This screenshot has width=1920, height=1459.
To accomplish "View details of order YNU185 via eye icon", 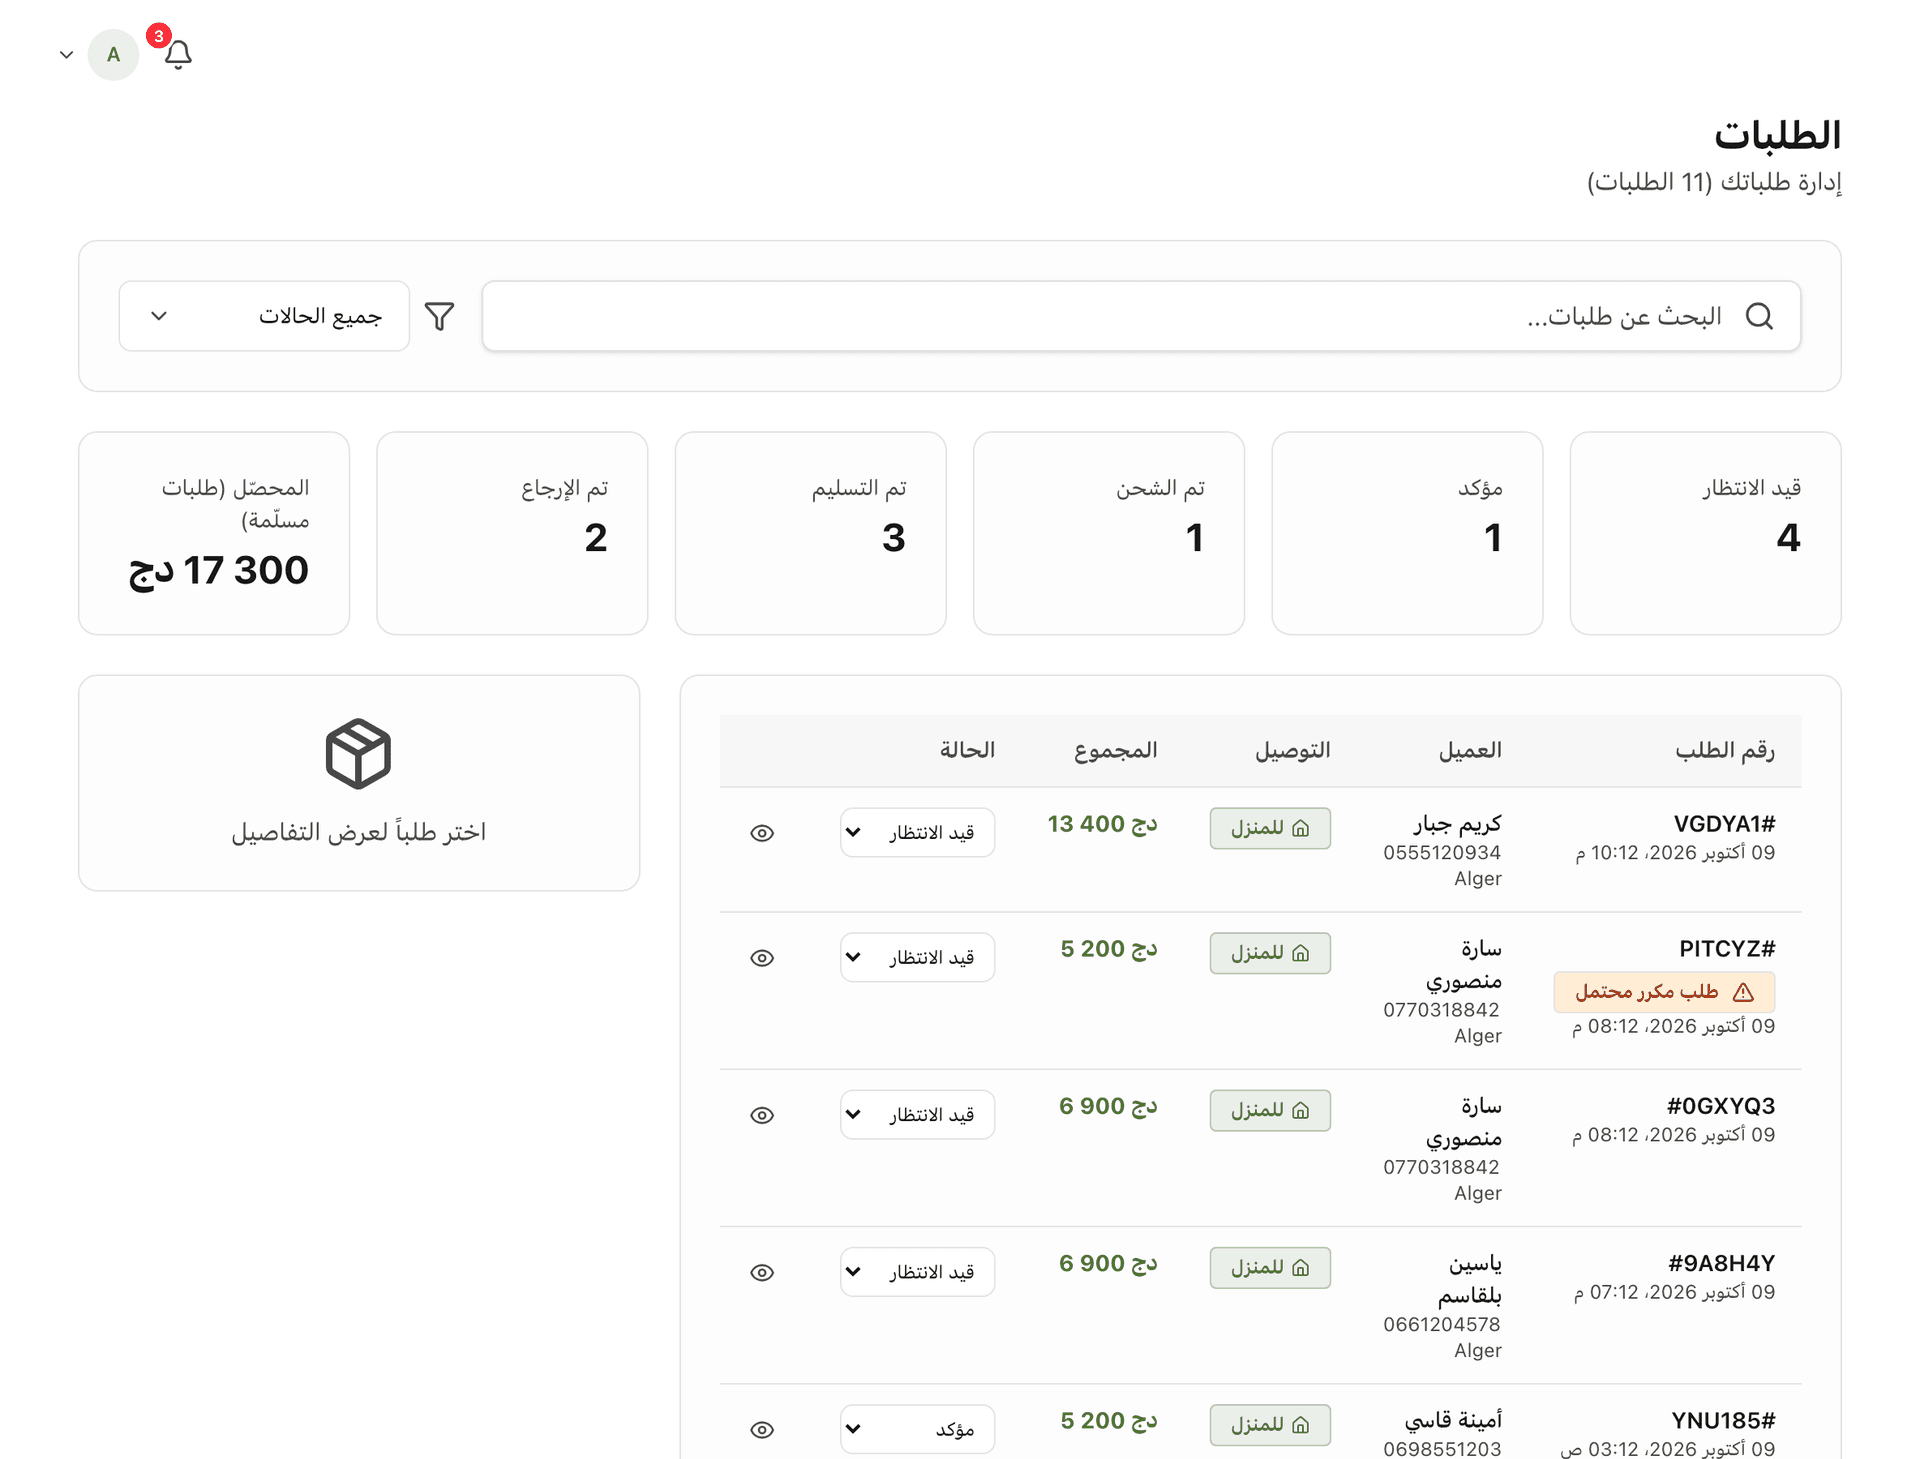I will click(x=762, y=1430).
